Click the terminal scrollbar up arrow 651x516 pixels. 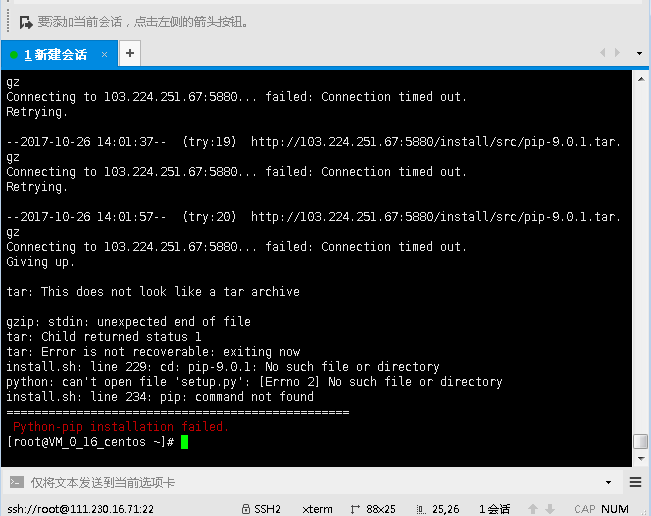point(641,79)
